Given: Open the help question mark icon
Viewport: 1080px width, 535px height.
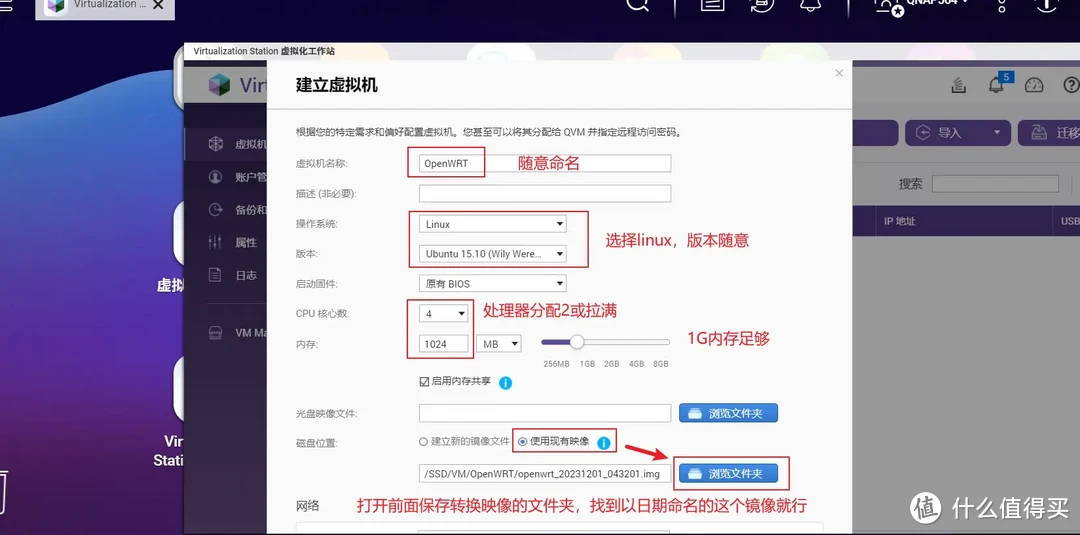Looking at the screenshot, I should coord(1071,85).
